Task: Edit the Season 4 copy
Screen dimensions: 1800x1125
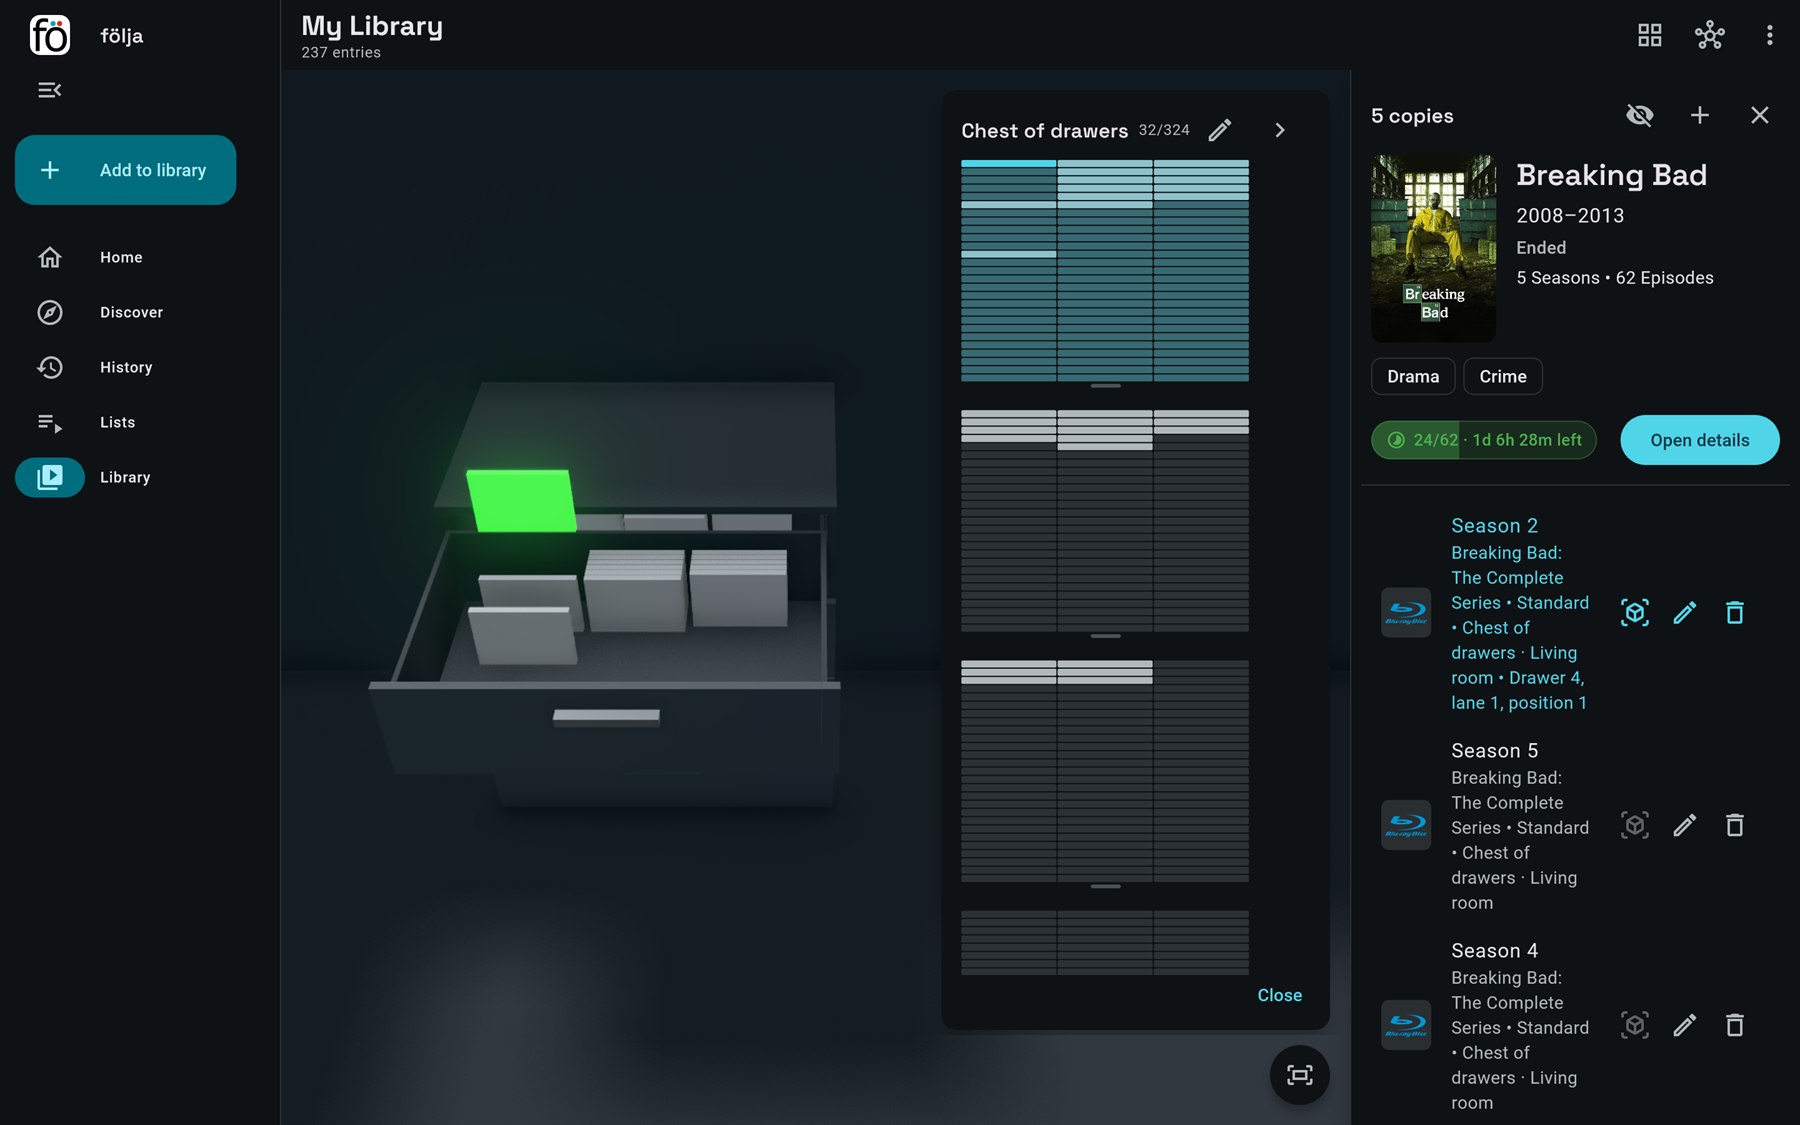Action: pos(1685,1025)
